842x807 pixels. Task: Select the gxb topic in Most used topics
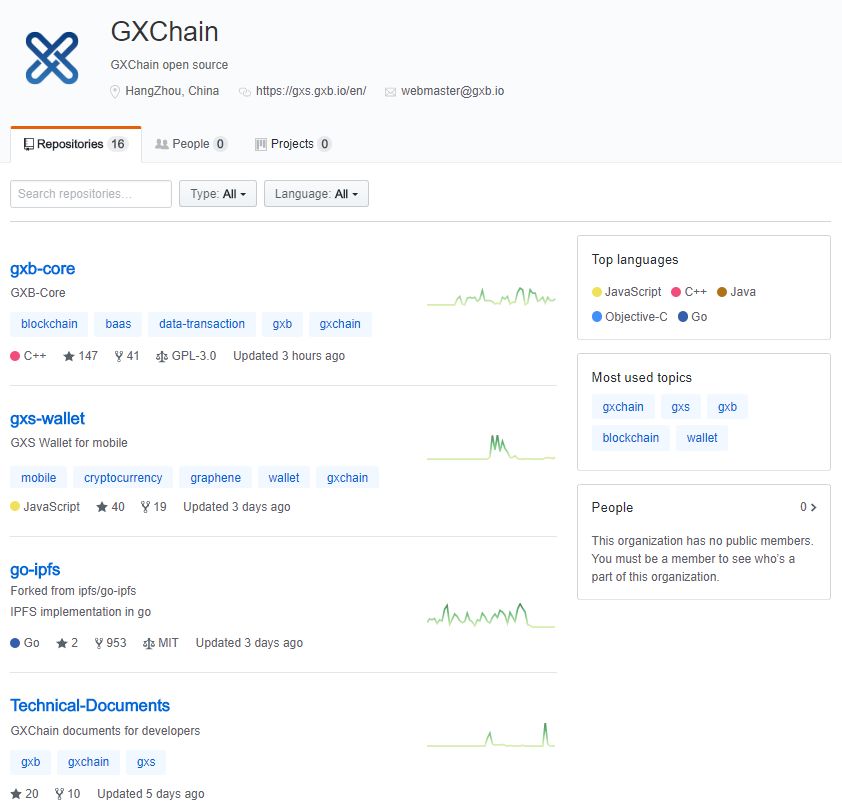(727, 407)
